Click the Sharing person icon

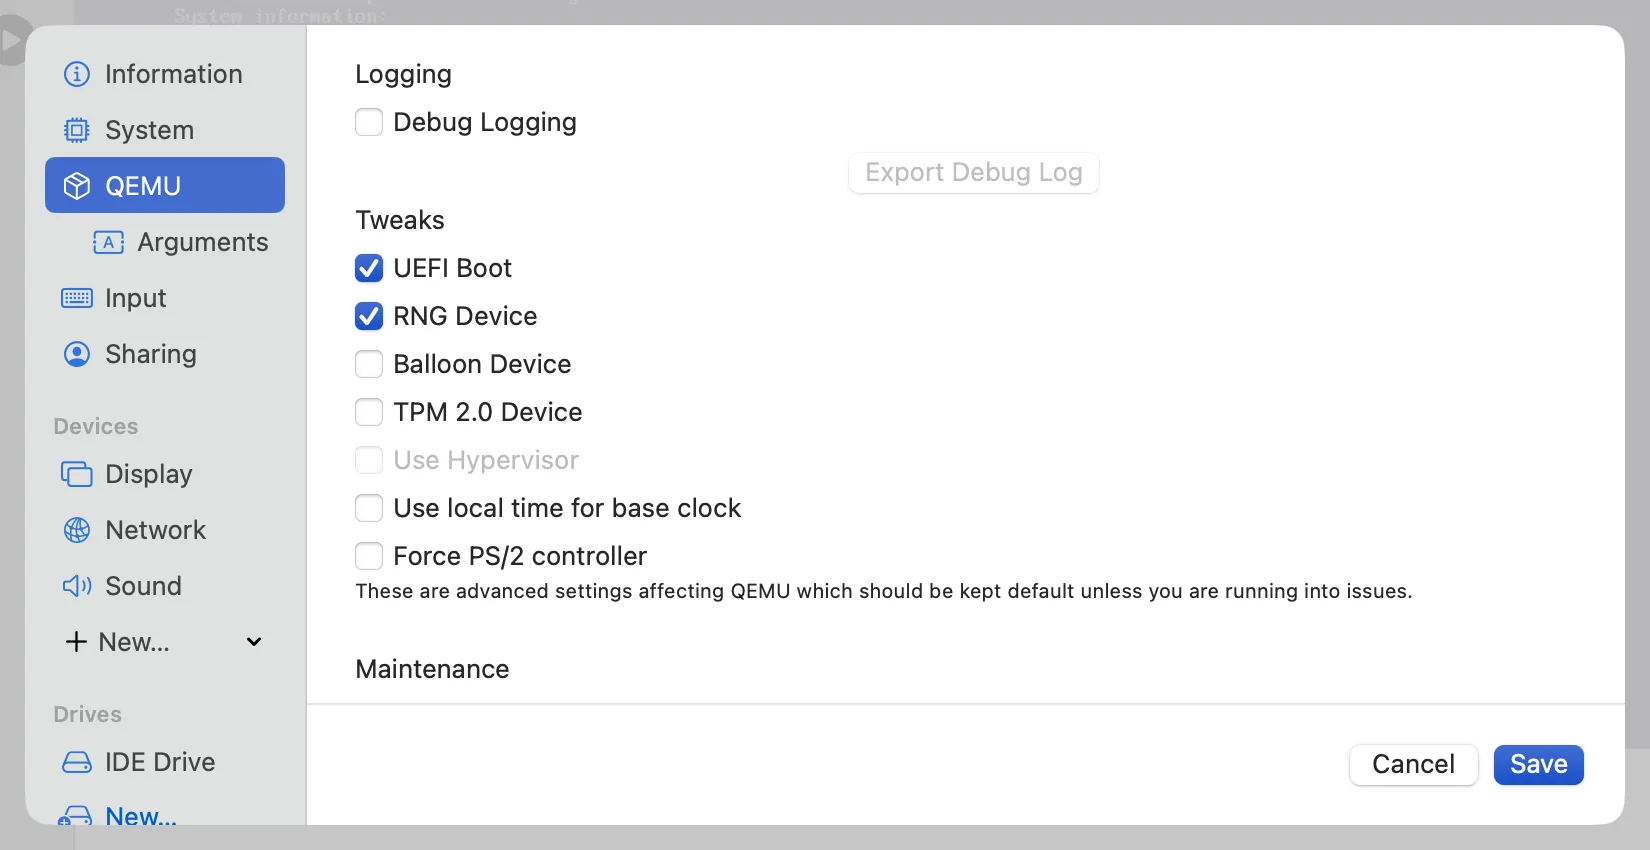tap(77, 354)
